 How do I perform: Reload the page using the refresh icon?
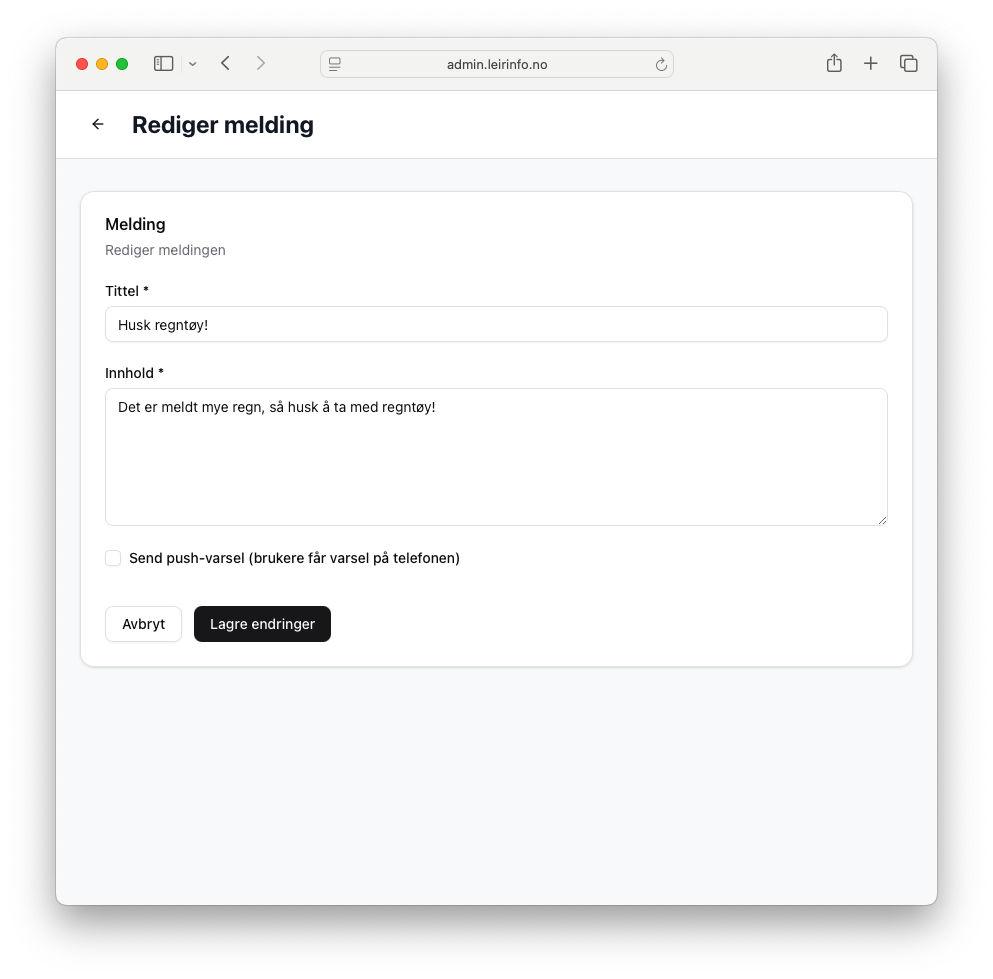[661, 65]
